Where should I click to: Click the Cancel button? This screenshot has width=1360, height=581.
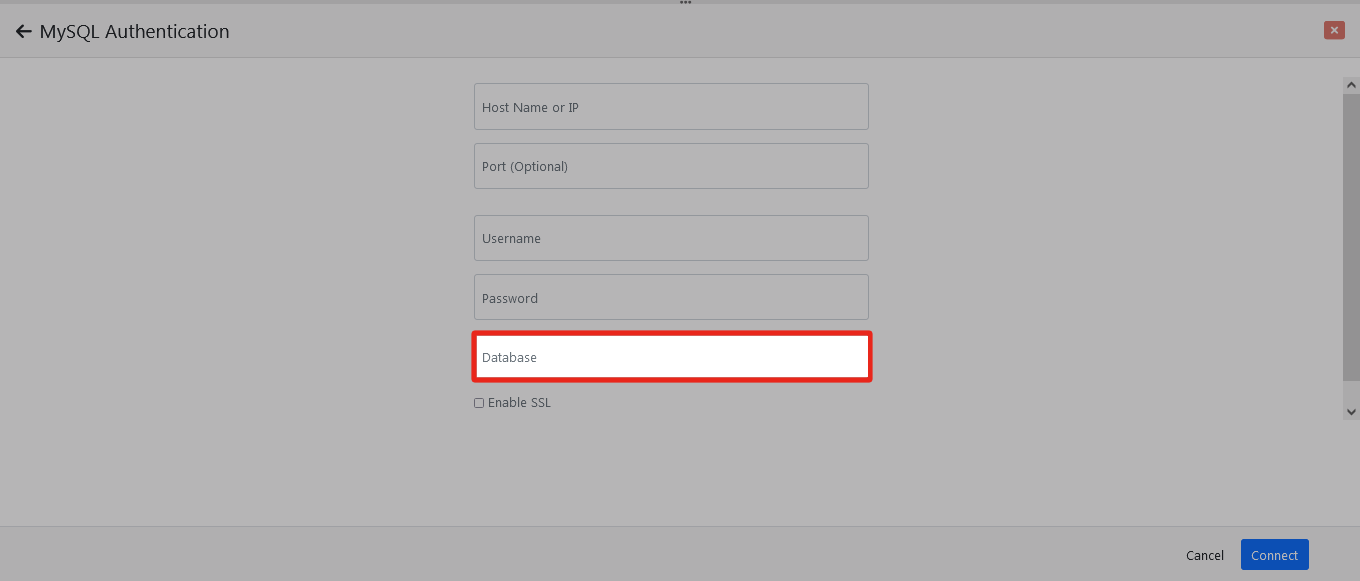tap(1204, 555)
